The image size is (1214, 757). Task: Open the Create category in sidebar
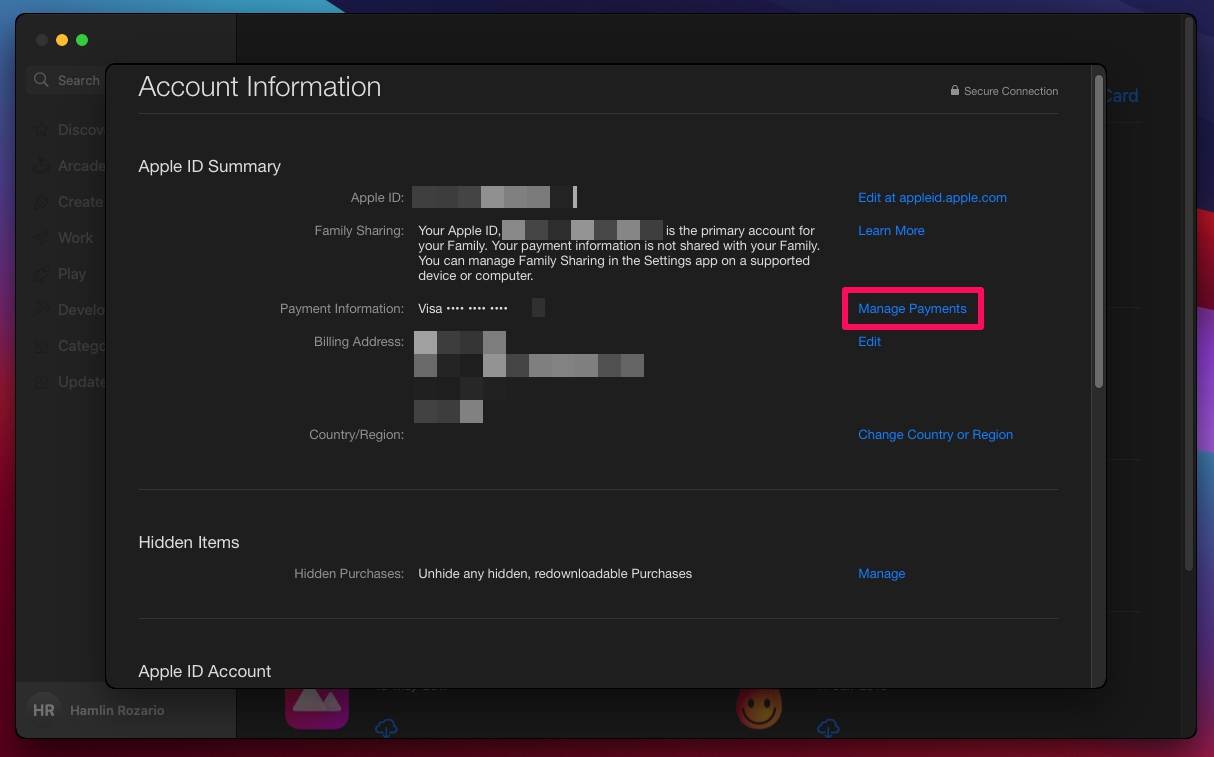pyautogui.click(x=67, y=202)
